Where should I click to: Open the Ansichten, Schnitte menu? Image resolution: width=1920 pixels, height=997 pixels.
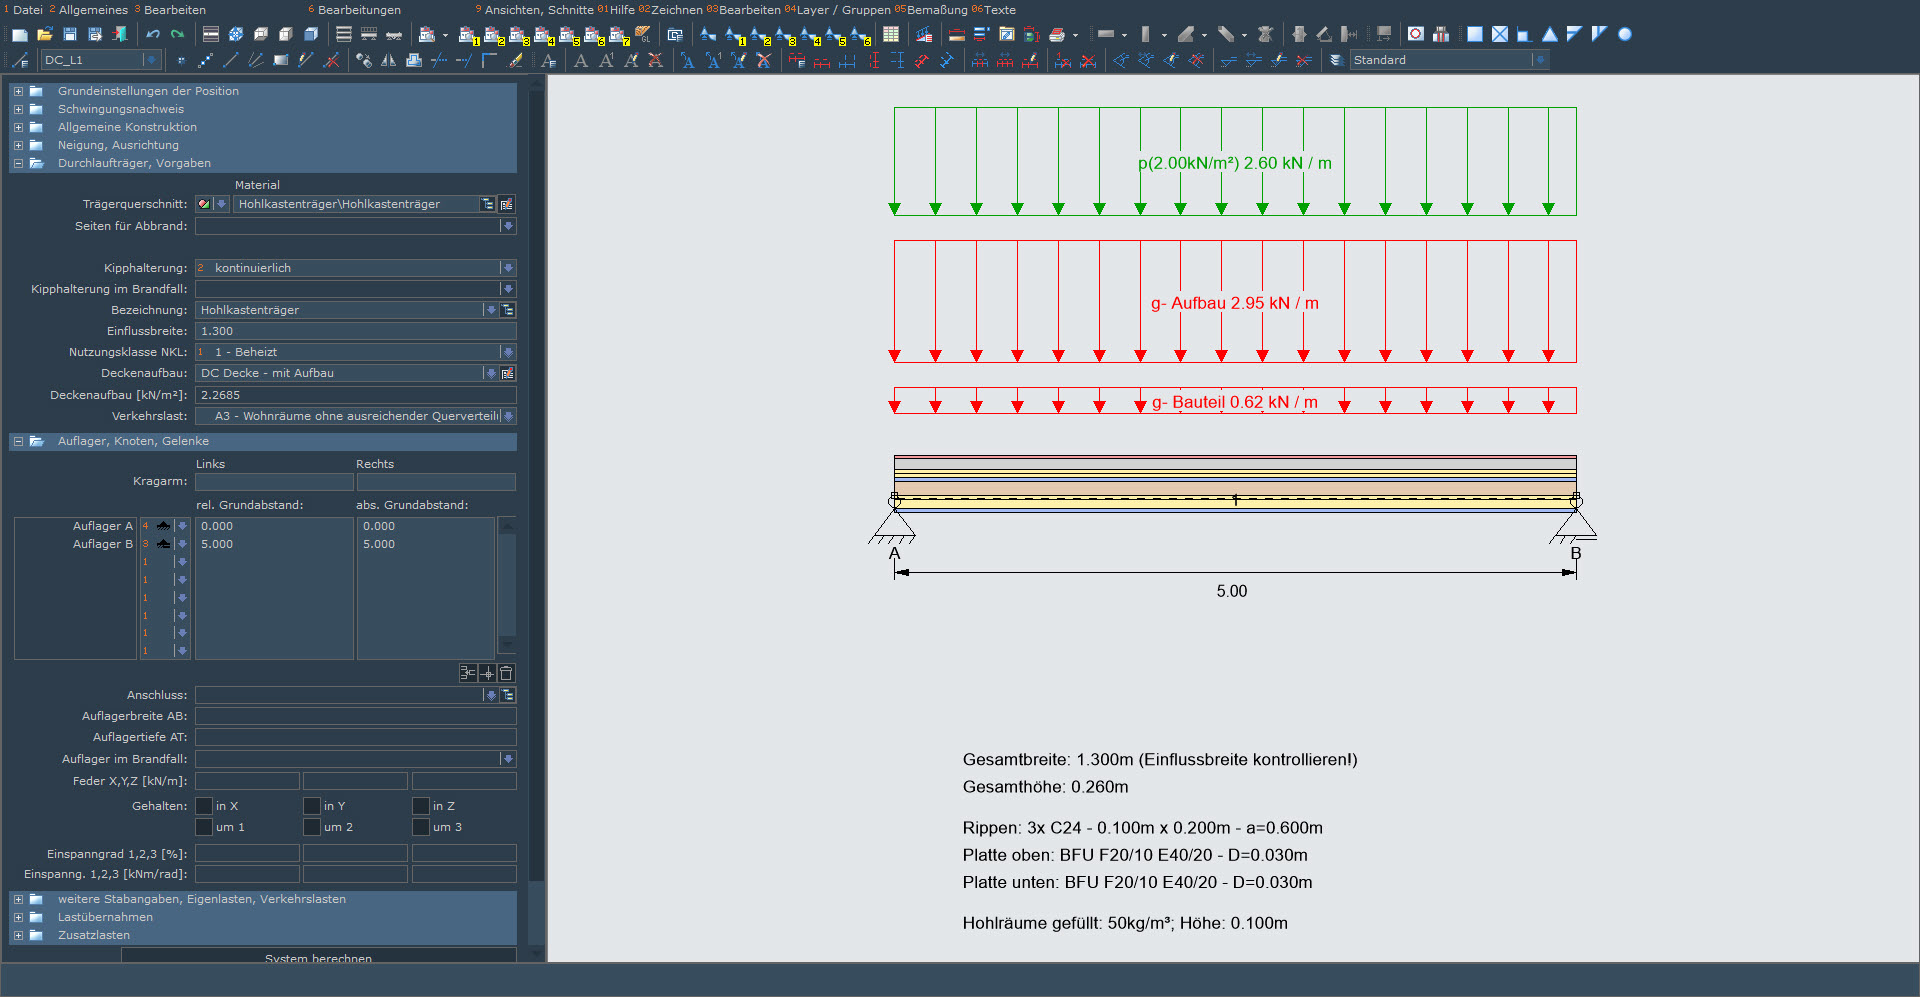tap(539, 10)
